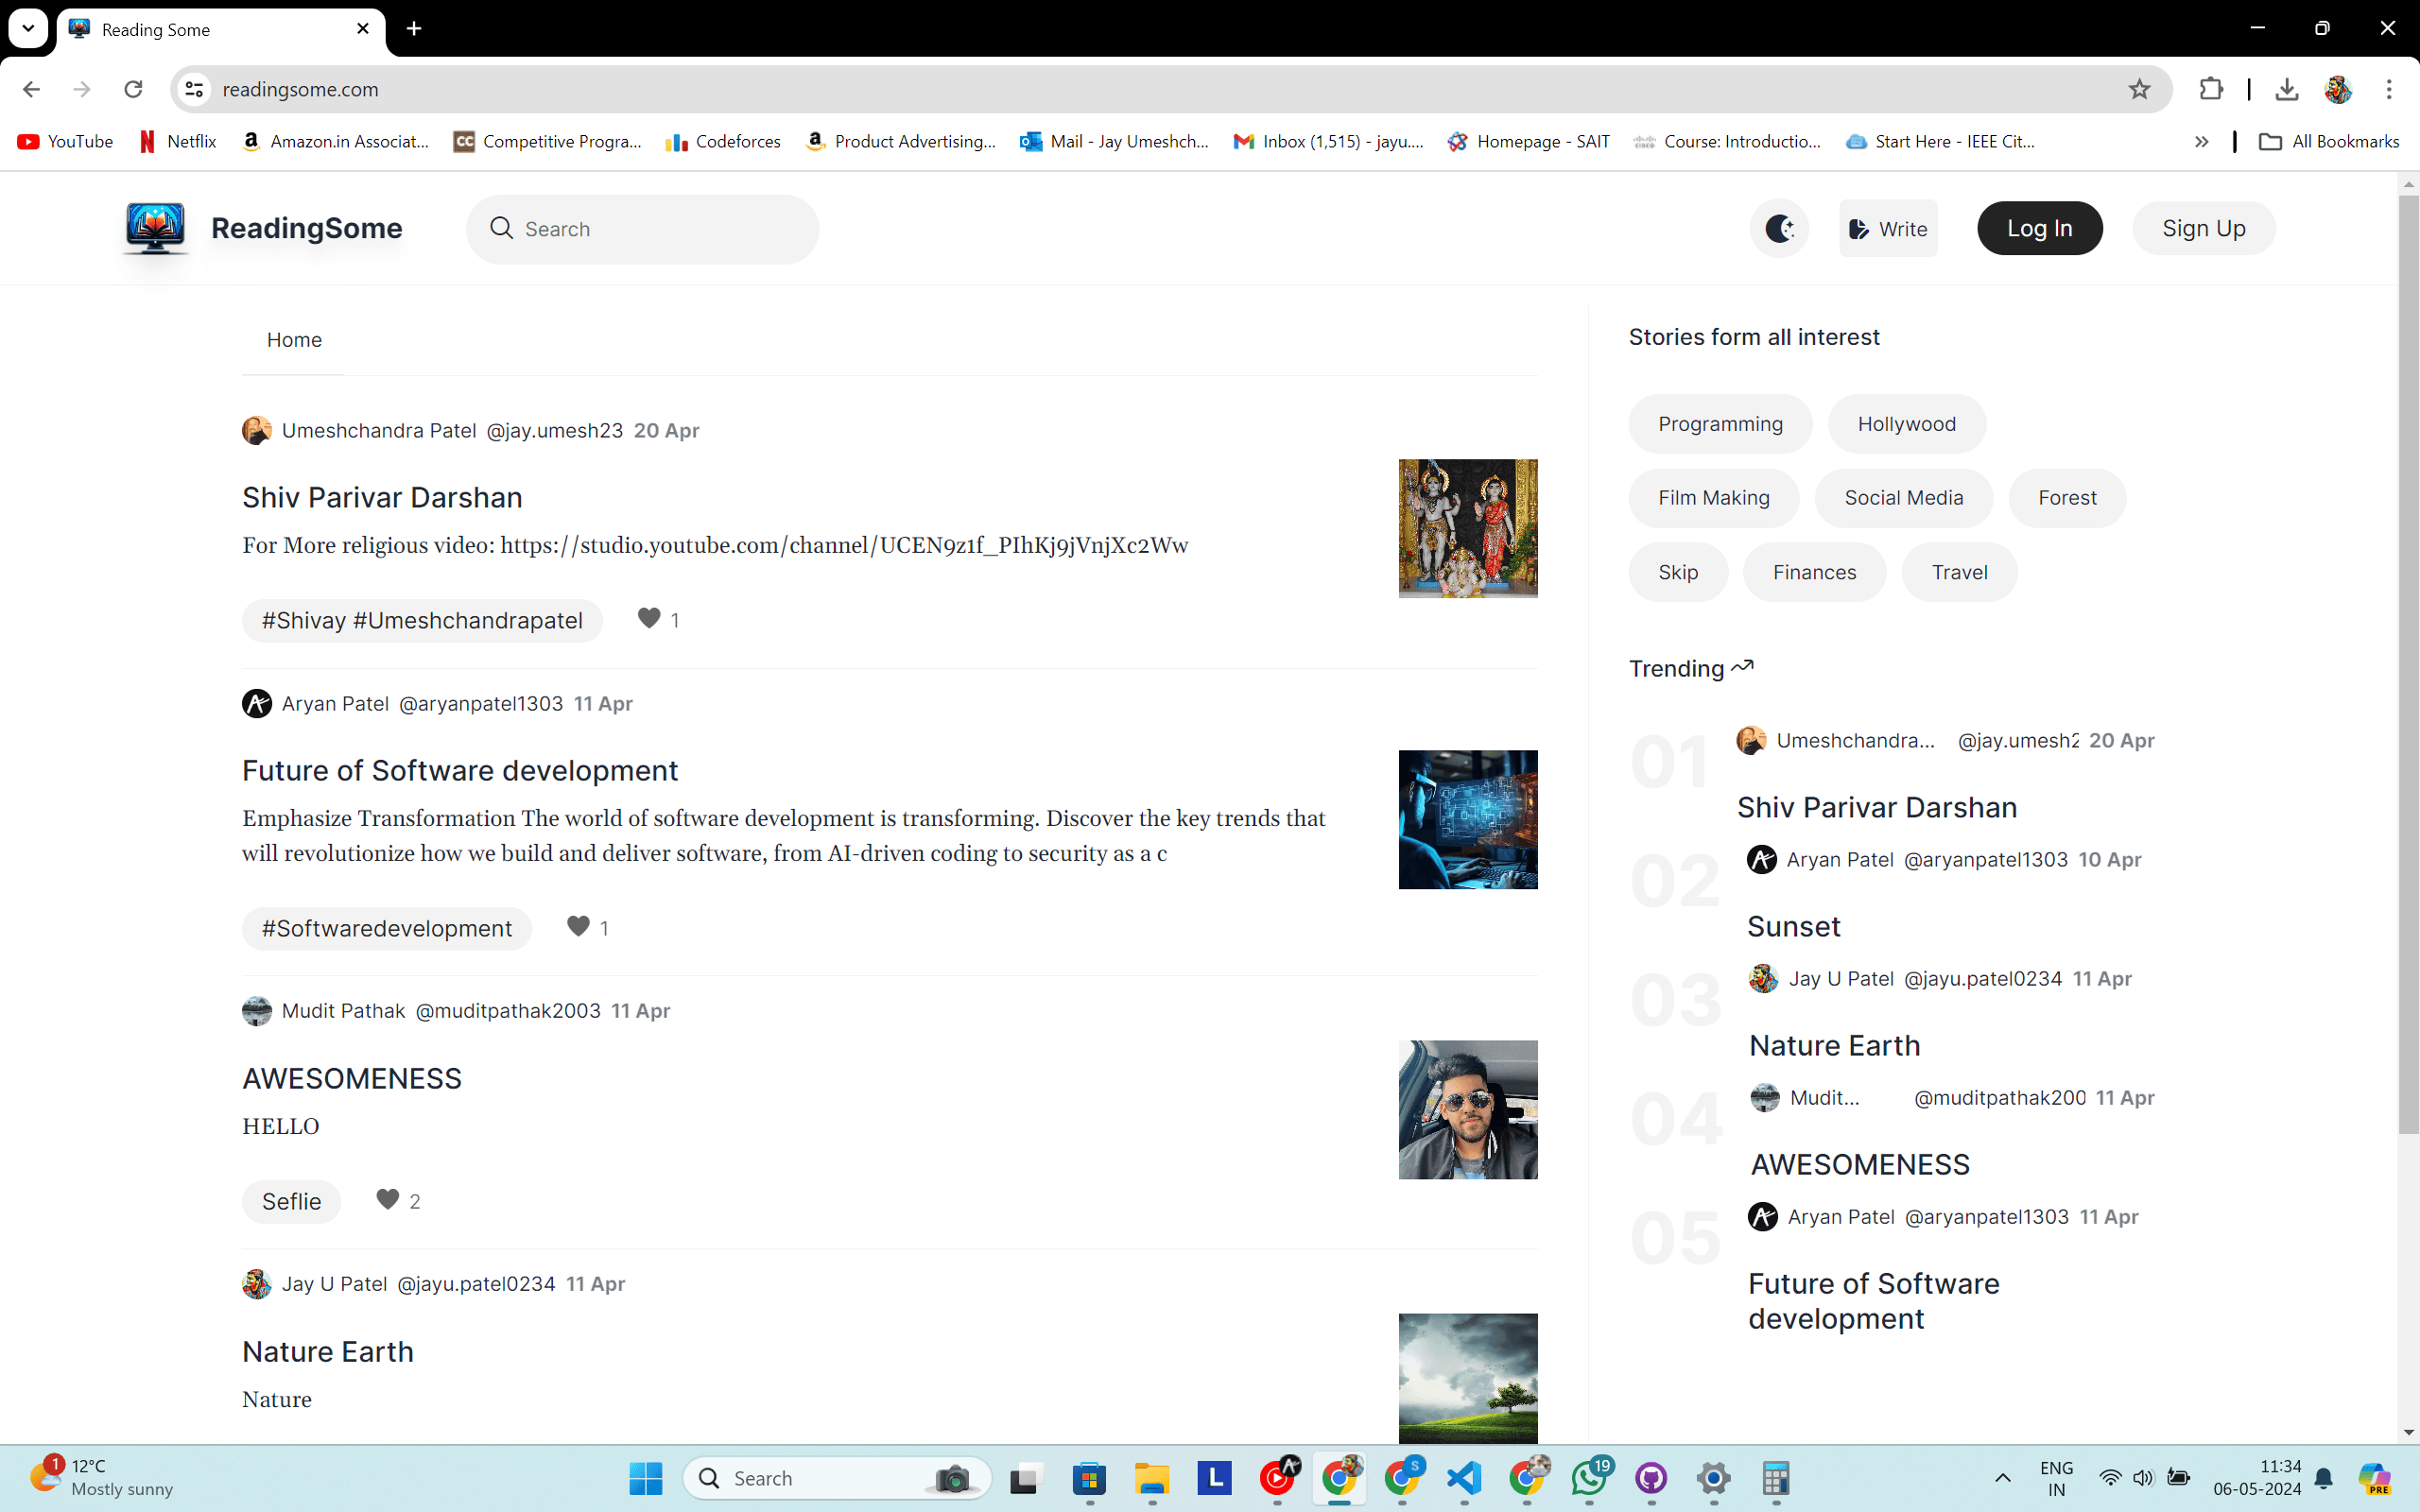
Task: Open Chrome downloads icon
Action: click(x=2286, y=89)
